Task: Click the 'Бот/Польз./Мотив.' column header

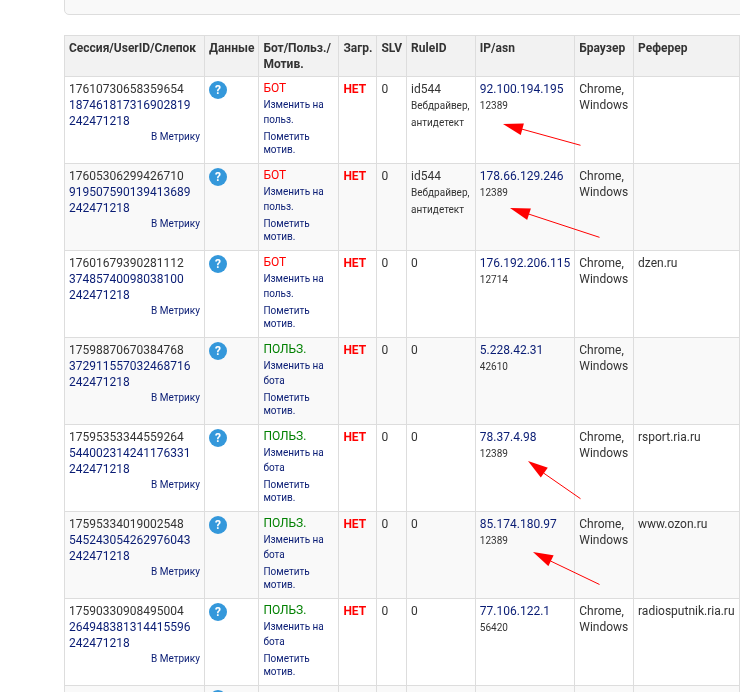Action: point(296,55)
